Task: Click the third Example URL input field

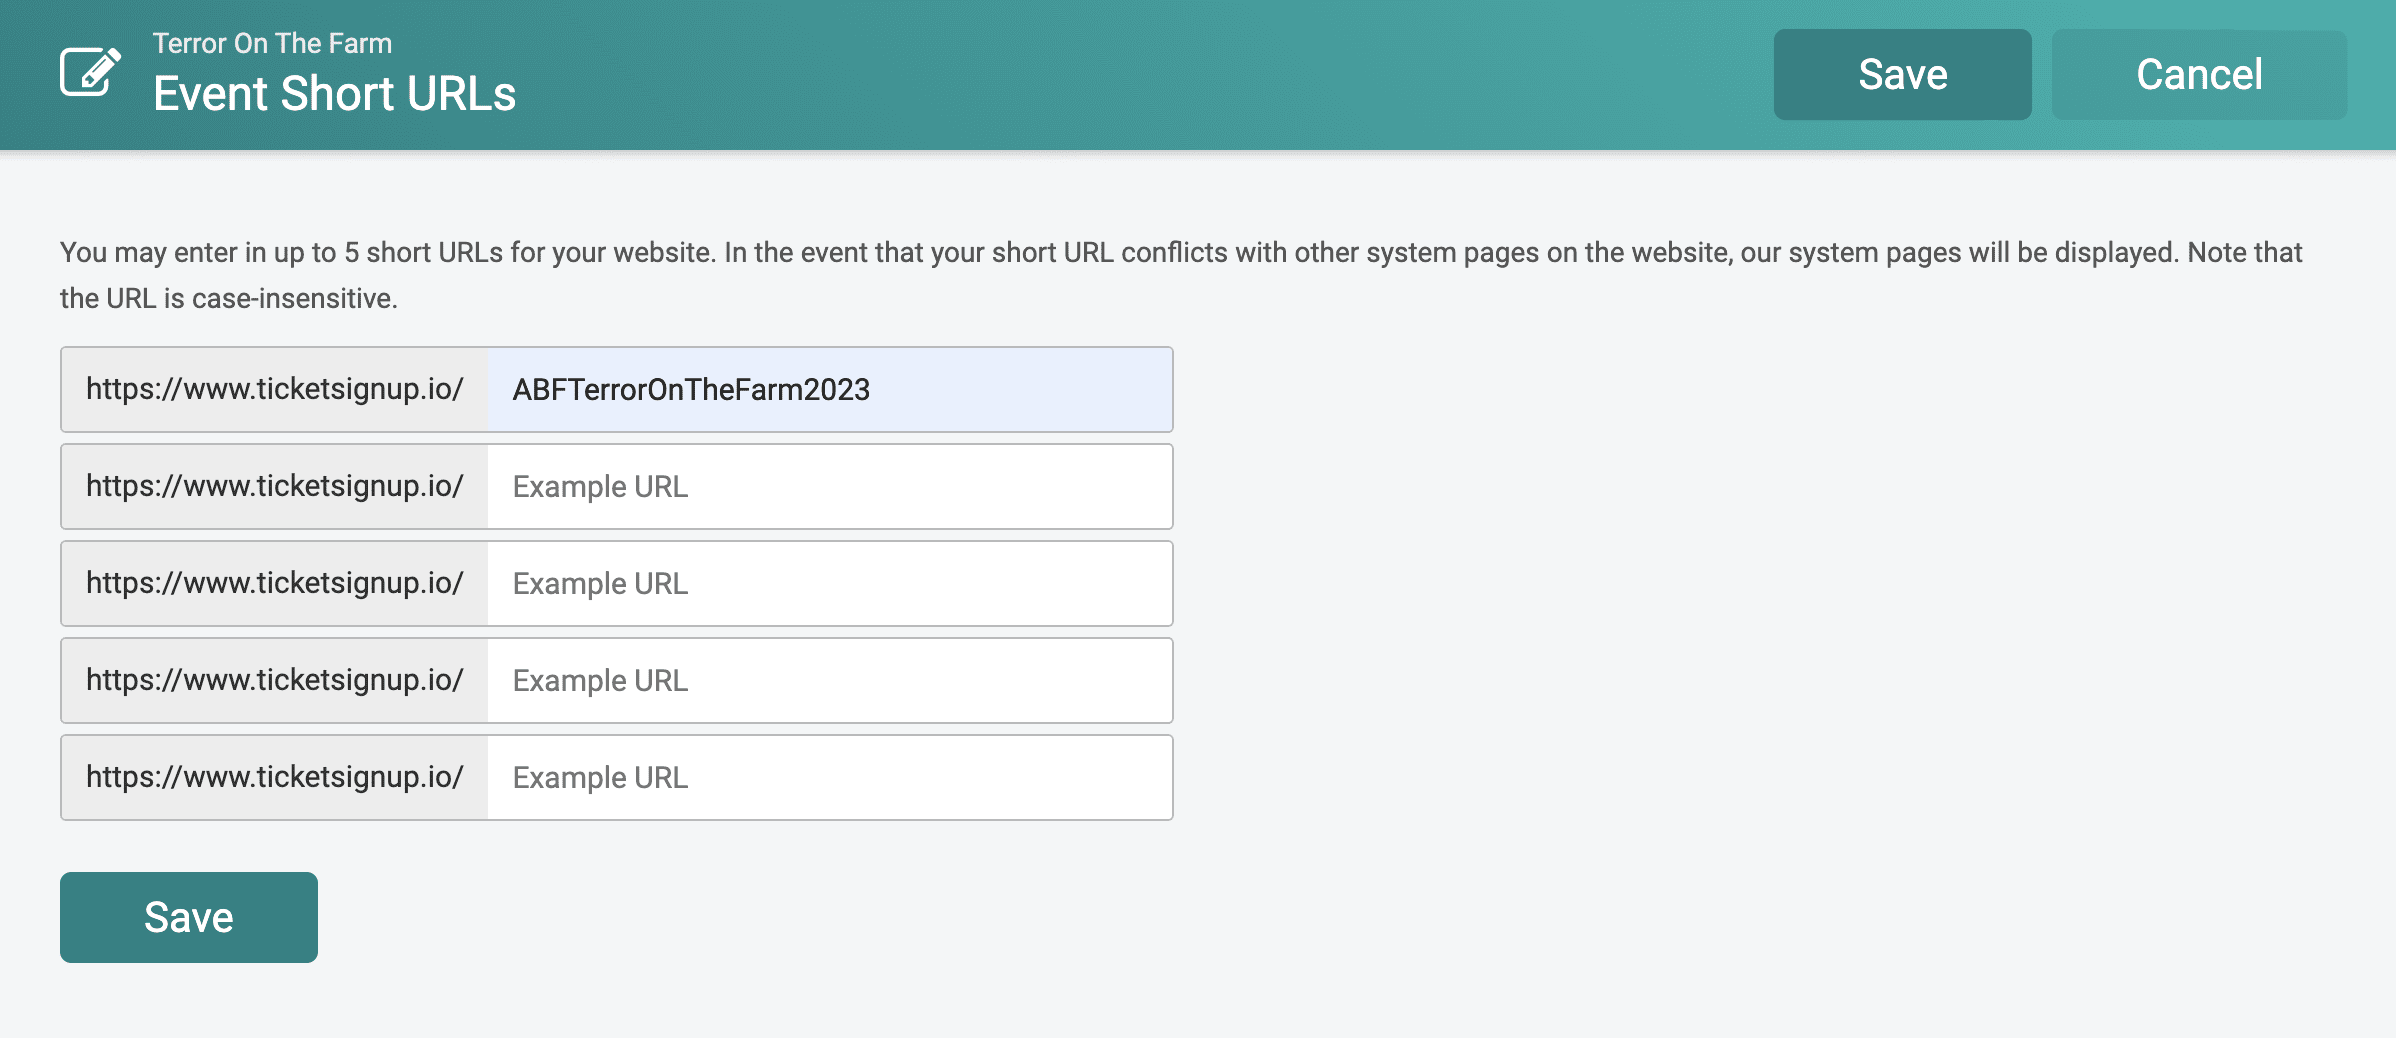Action: tap(828, 583)
